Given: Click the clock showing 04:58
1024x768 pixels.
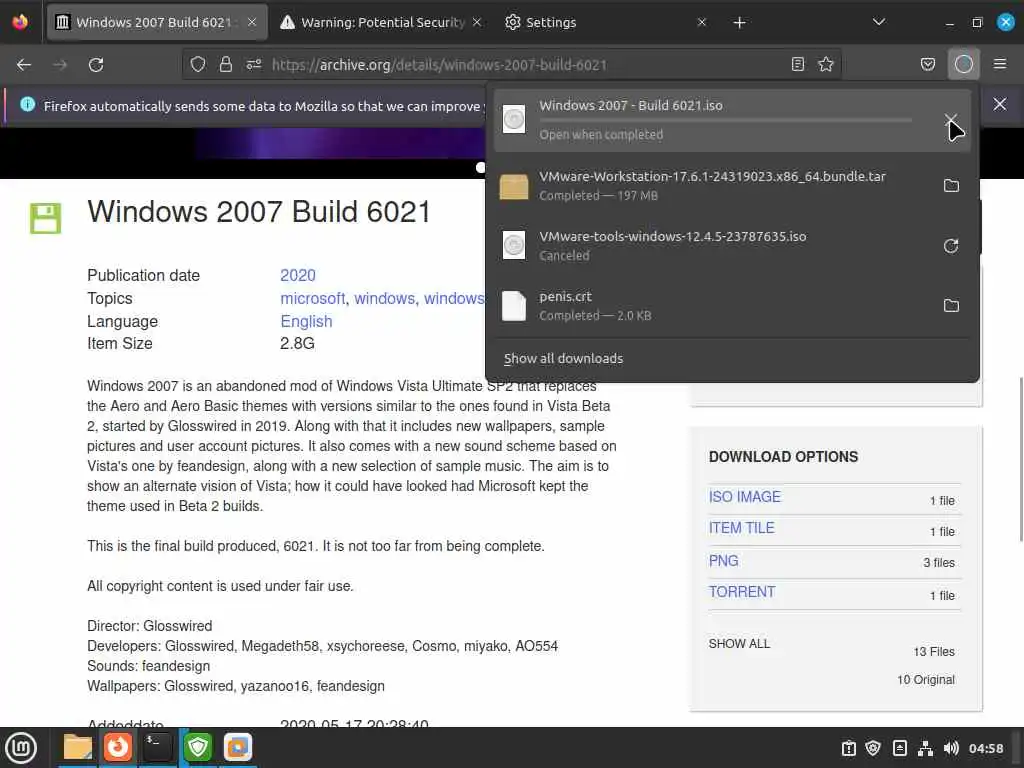Looking at the screenshot, I should pos(985,748).
